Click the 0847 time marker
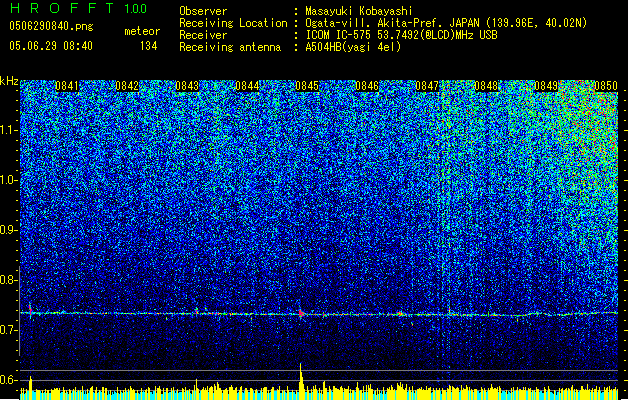Screen dimensions: 629x400 pyautogui.click(x=427, y=86)
